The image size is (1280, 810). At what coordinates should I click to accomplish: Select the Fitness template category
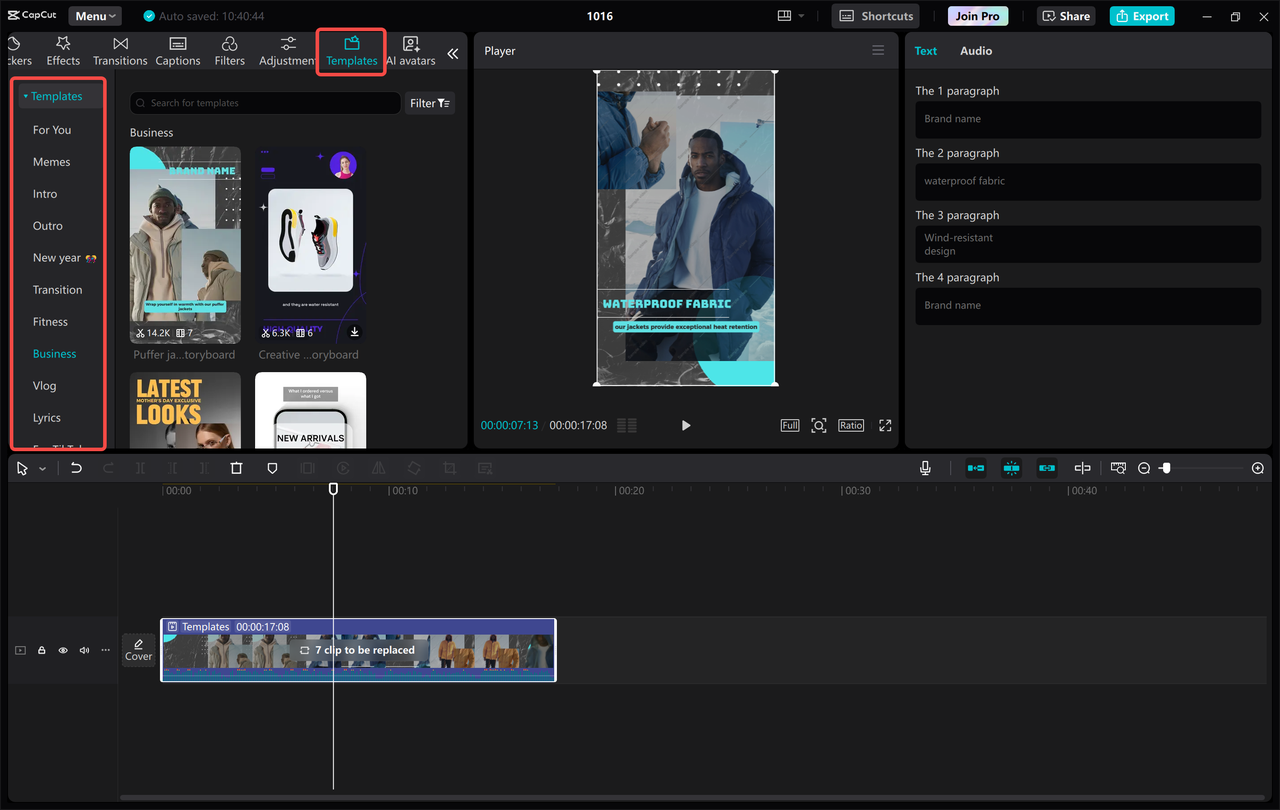point(50,321)
